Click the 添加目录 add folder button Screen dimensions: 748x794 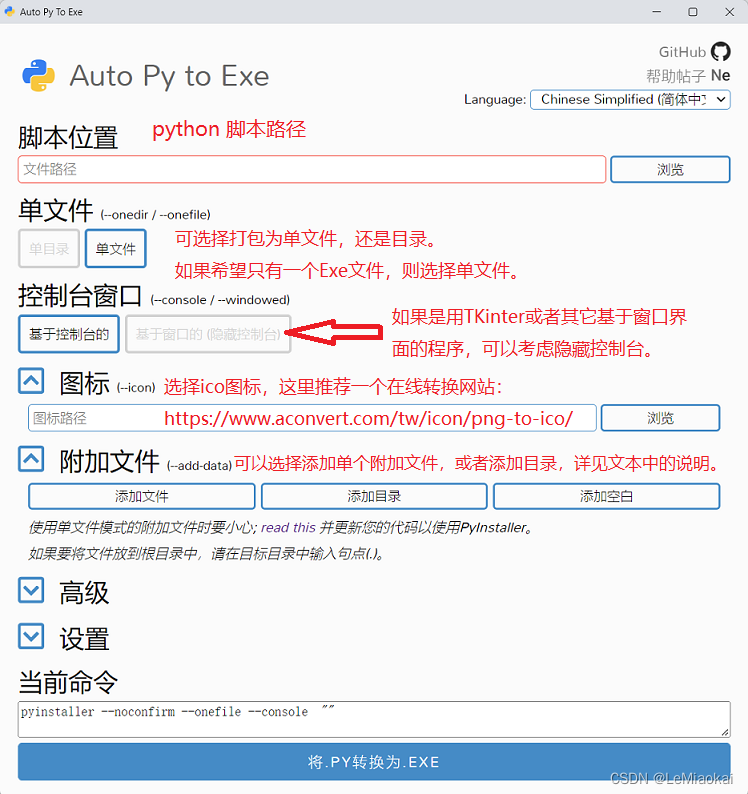click(x=374, y=496)
